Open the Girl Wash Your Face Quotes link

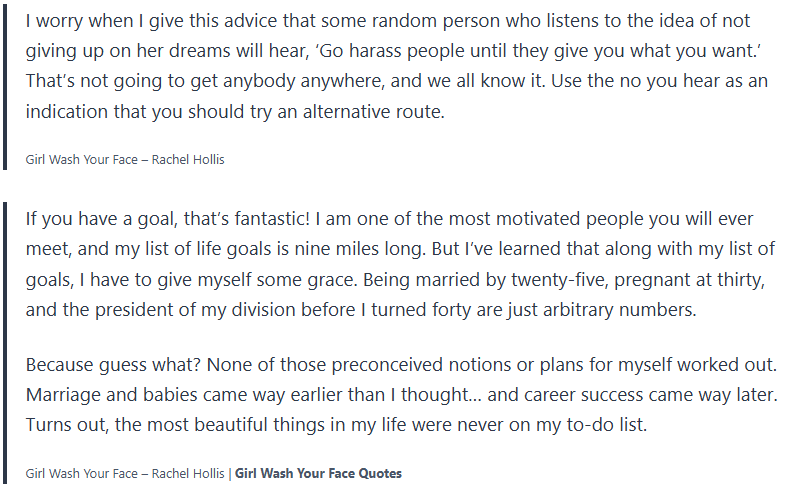318,473
